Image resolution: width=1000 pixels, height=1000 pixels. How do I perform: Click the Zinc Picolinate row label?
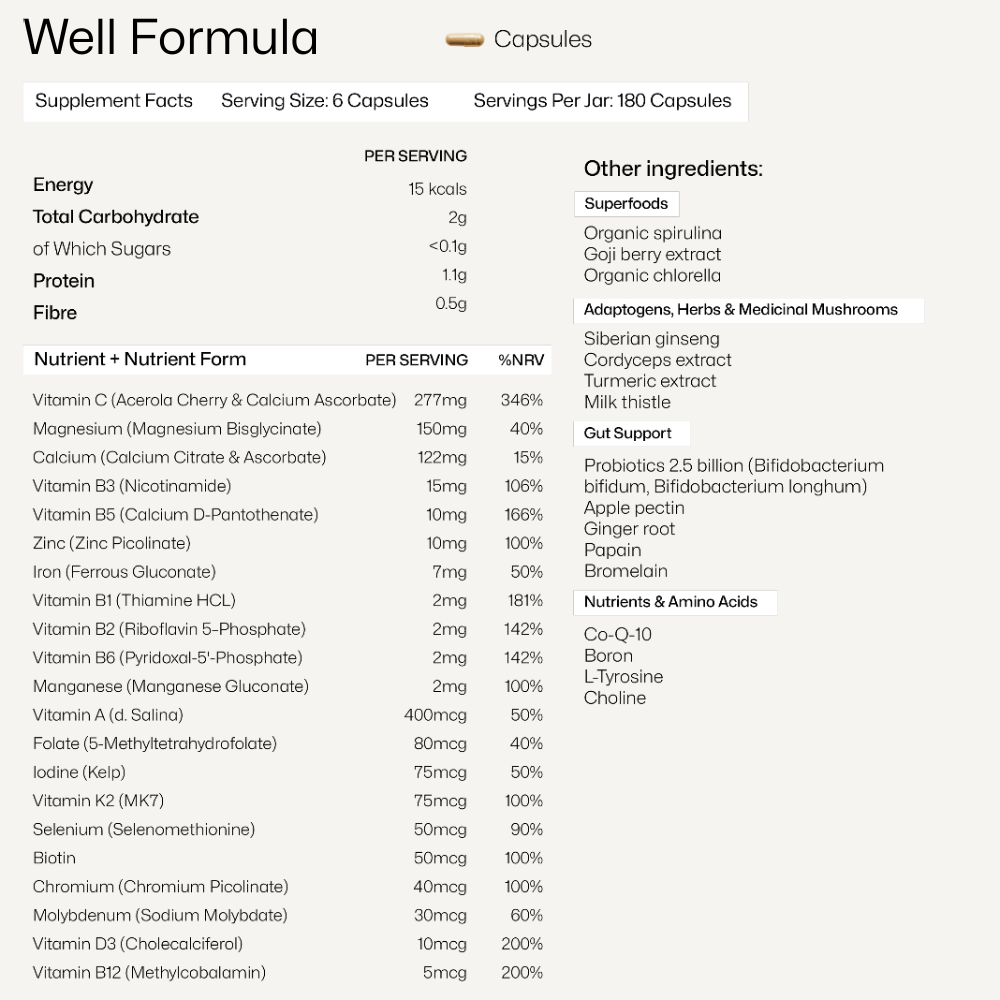(x=111, y=543)
